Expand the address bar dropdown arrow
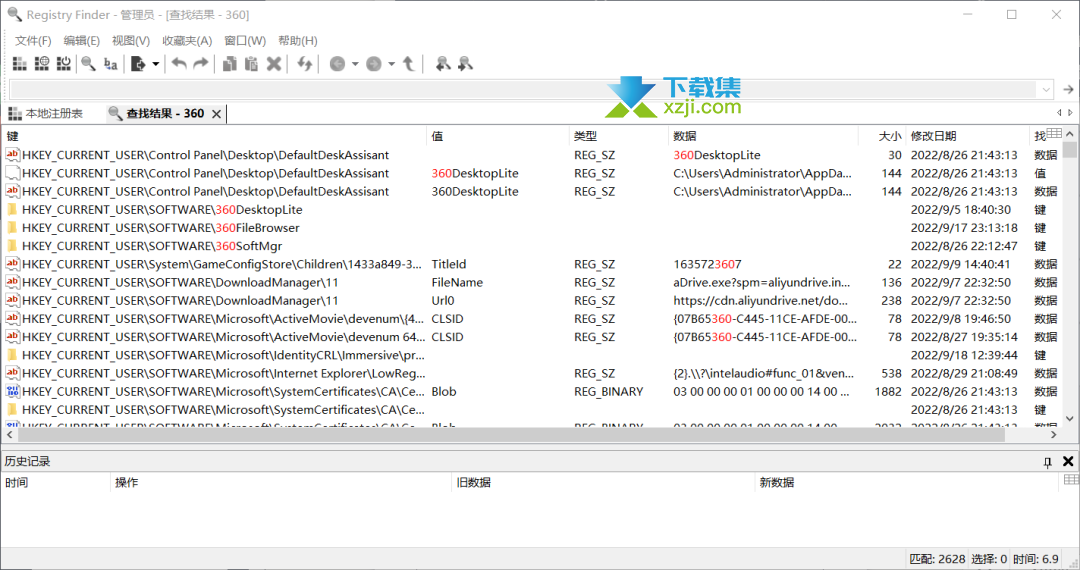 pos(1046,89)
